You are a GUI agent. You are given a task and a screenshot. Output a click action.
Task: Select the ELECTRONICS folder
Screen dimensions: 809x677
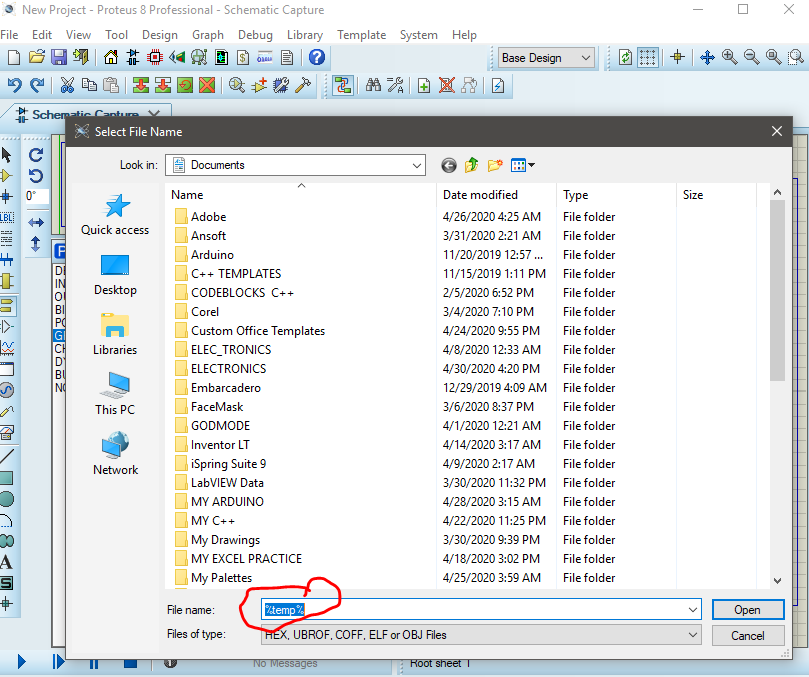[229, 369]
